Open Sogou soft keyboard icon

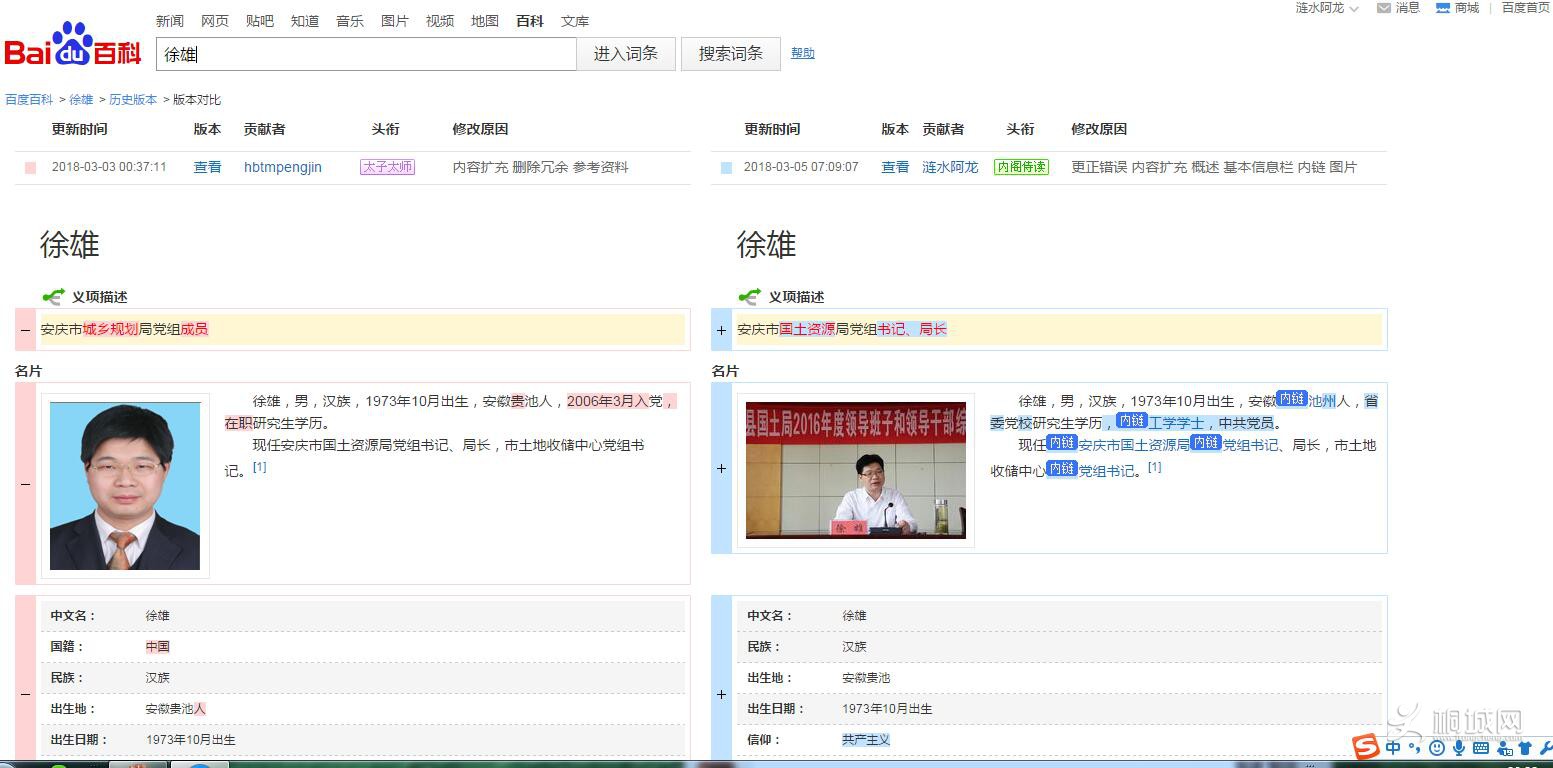(x=1481, y=747)
